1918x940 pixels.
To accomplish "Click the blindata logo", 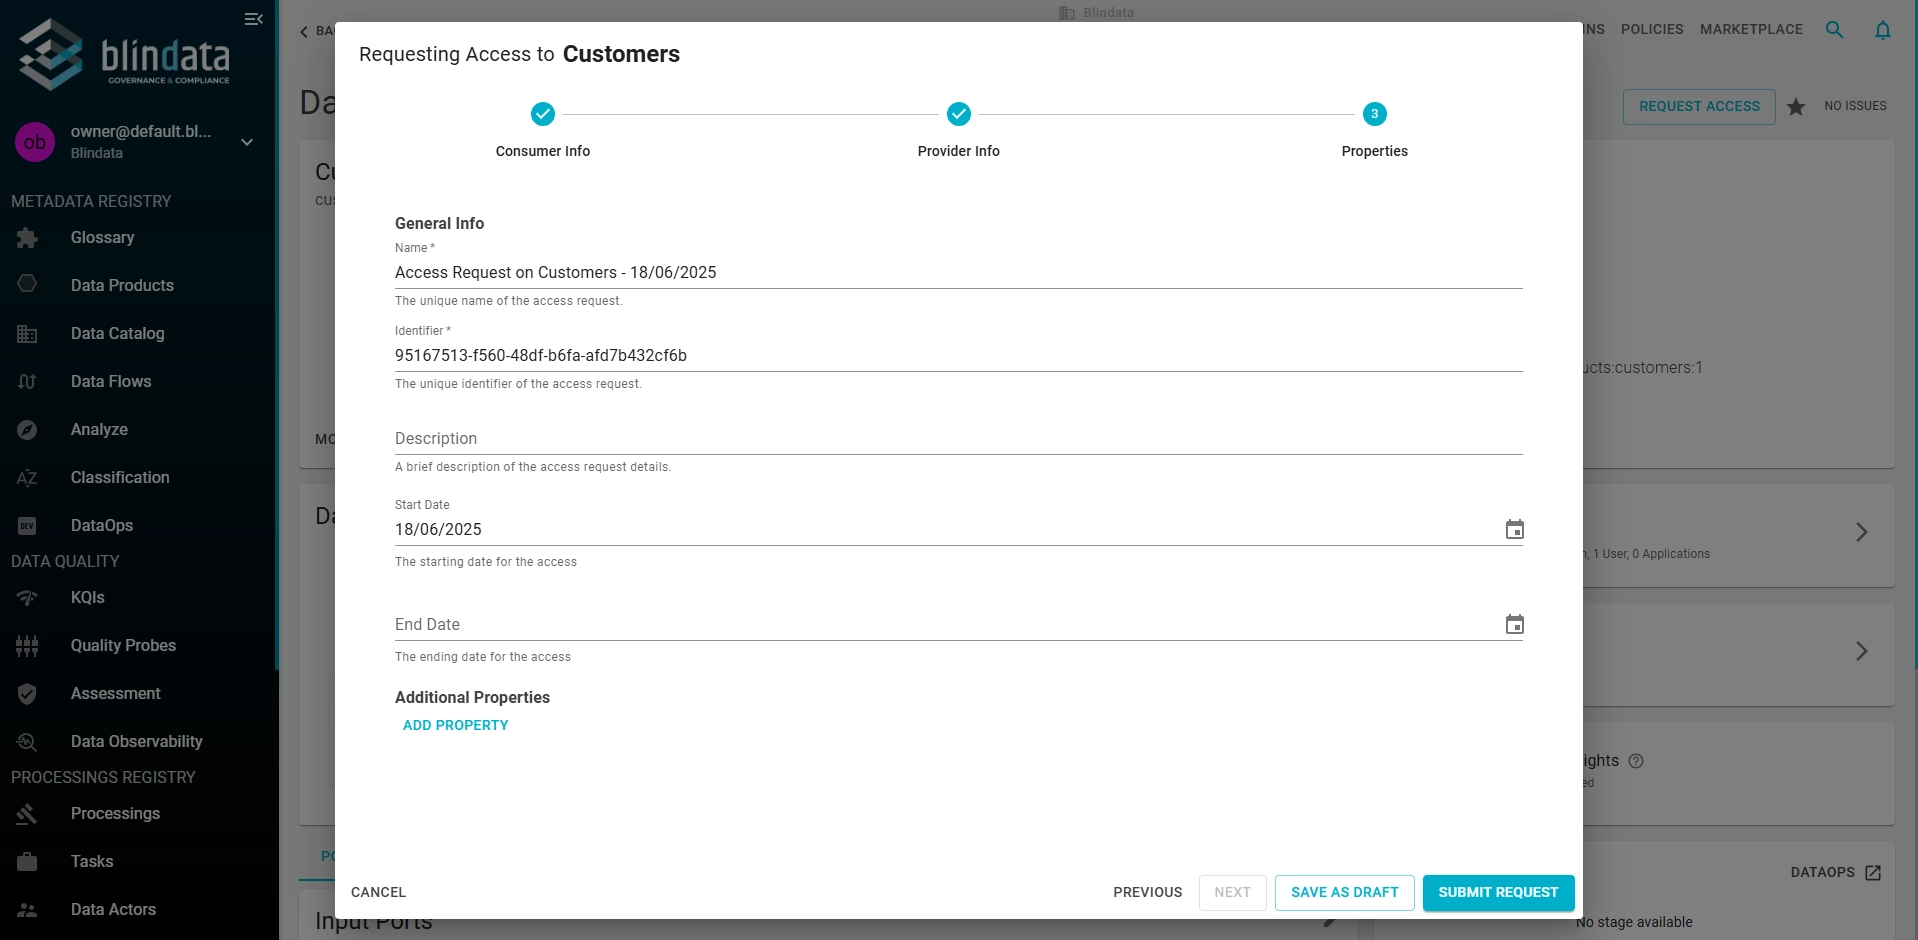I will pyautogui.click(x=125, y=55).
